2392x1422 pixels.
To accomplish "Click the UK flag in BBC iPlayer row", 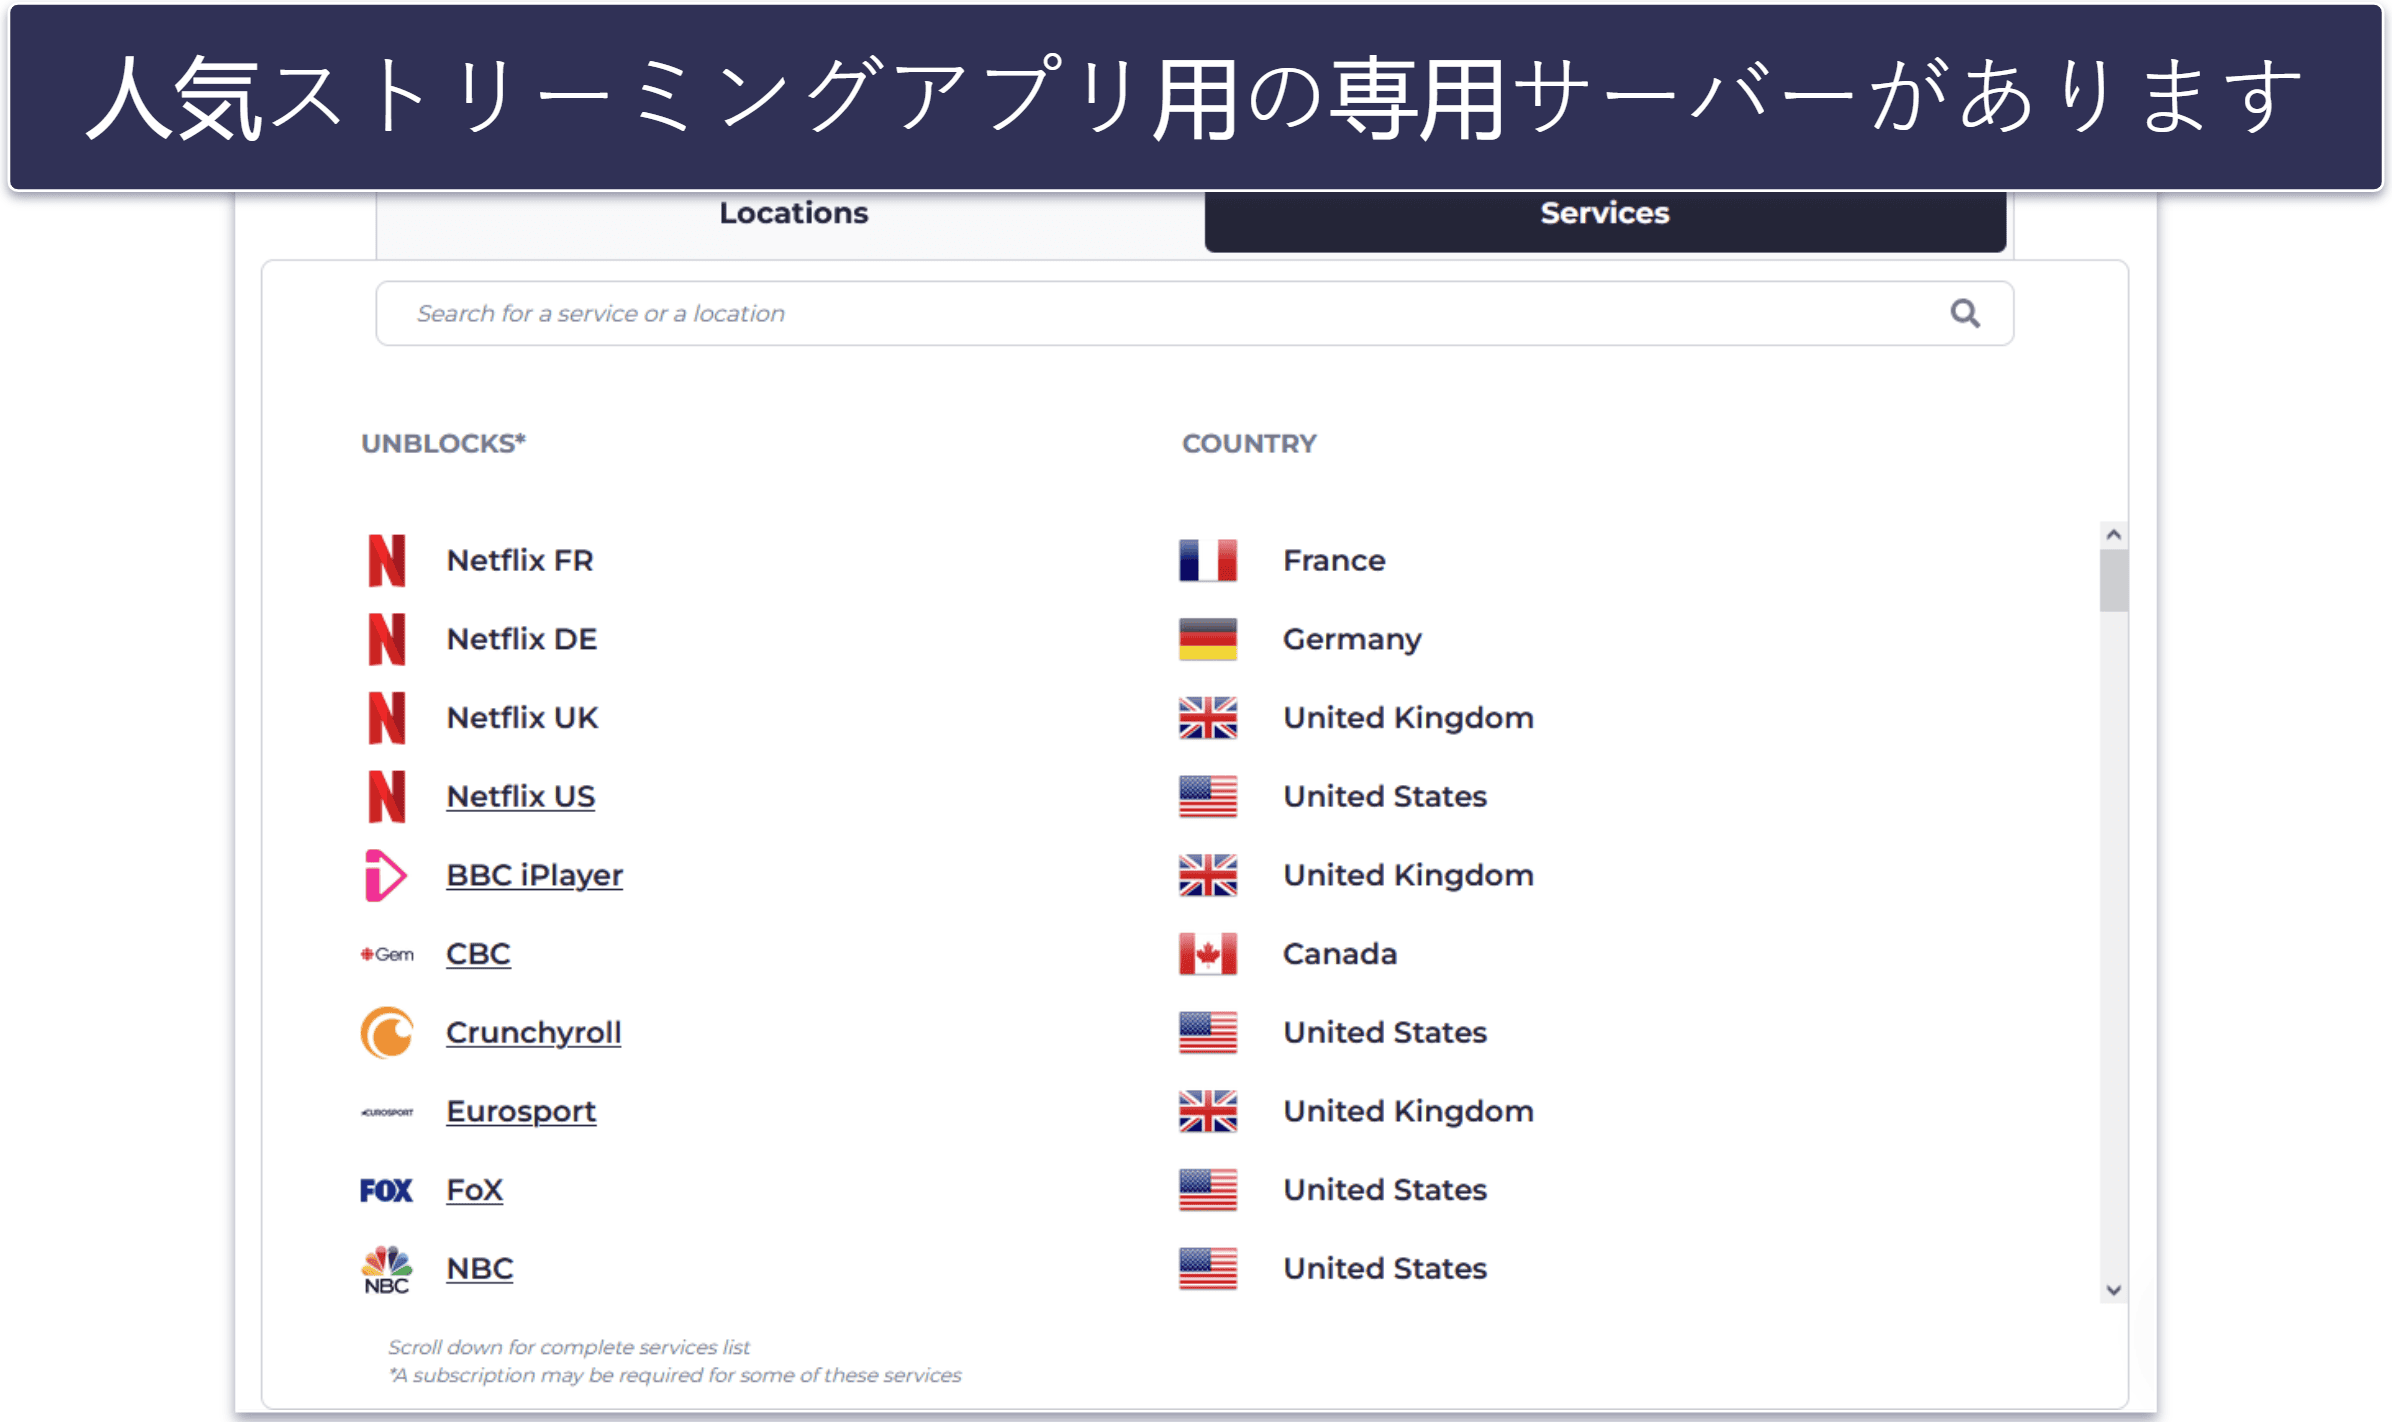I will point(1208,875).
